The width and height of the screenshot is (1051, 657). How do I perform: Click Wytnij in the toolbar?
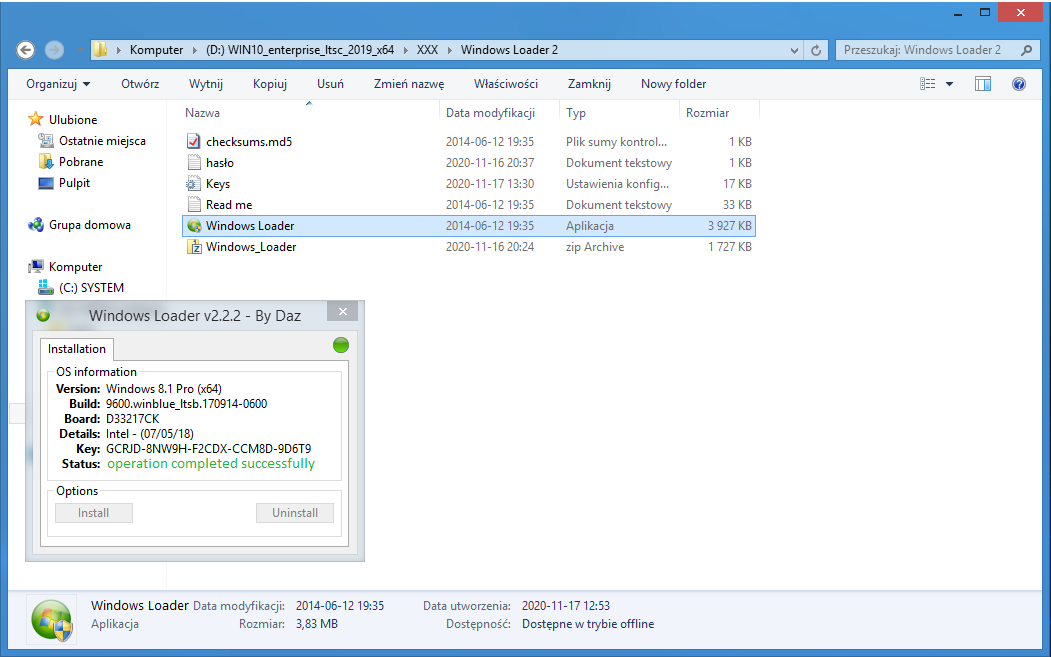click(x=206, y=84)
